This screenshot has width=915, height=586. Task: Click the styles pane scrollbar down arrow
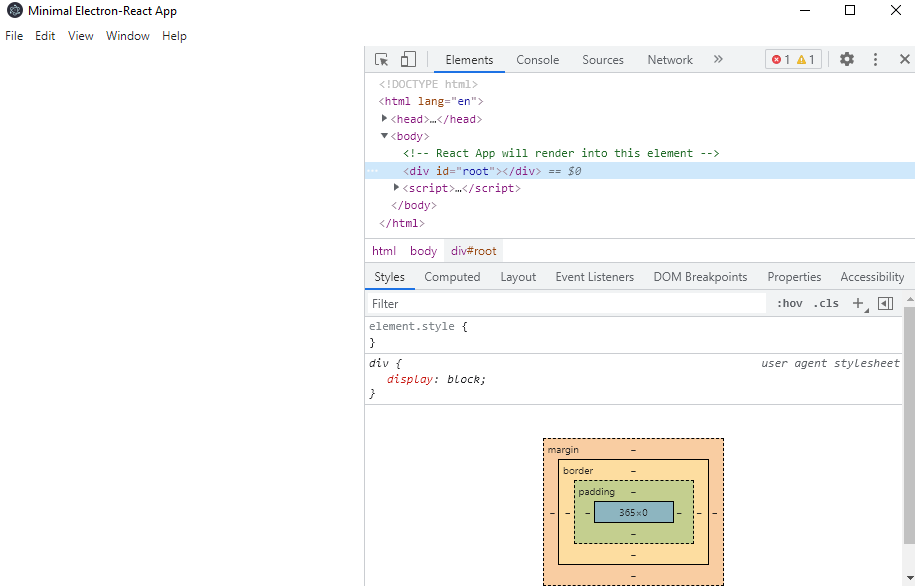click(909, 578)
